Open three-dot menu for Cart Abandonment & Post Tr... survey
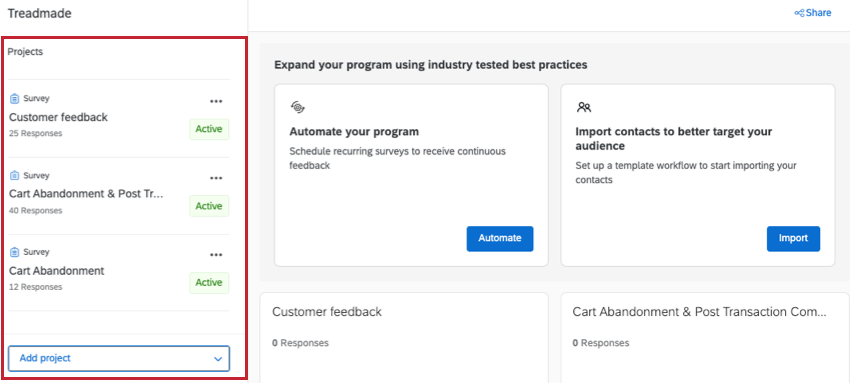Screen dimensions: 850x383 pos(216,178)
